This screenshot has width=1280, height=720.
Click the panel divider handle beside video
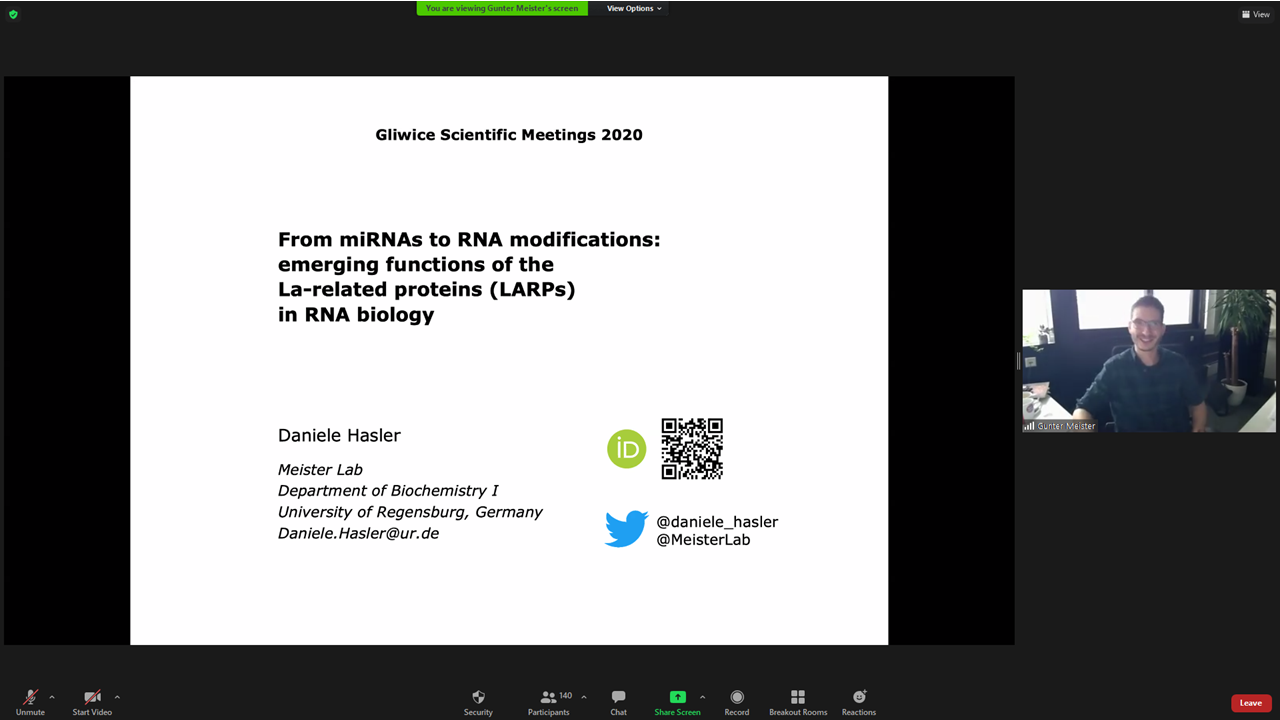pos(1018,361)
